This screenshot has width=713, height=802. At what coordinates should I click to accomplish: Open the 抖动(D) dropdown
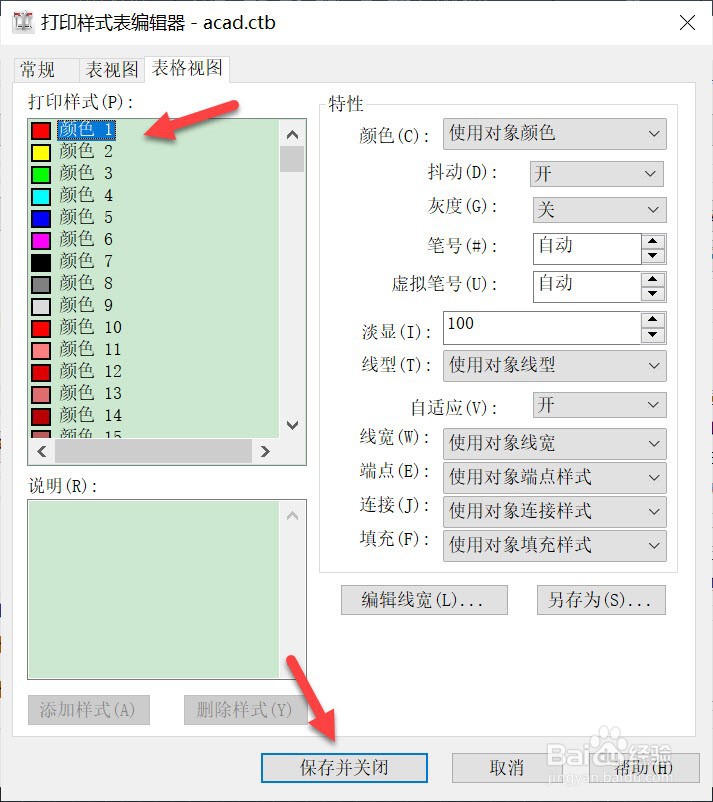click(x=596, y=174)
